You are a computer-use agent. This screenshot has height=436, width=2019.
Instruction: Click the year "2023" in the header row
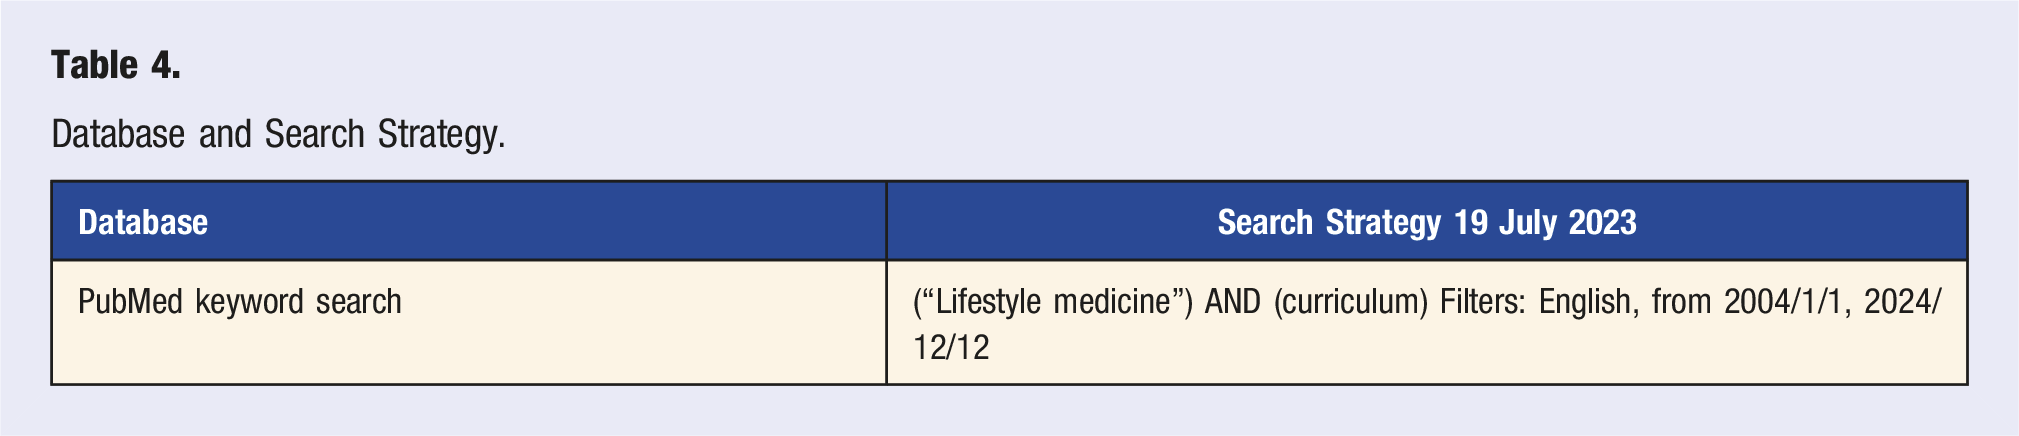pyautogui.click(x=1601, y=222)
